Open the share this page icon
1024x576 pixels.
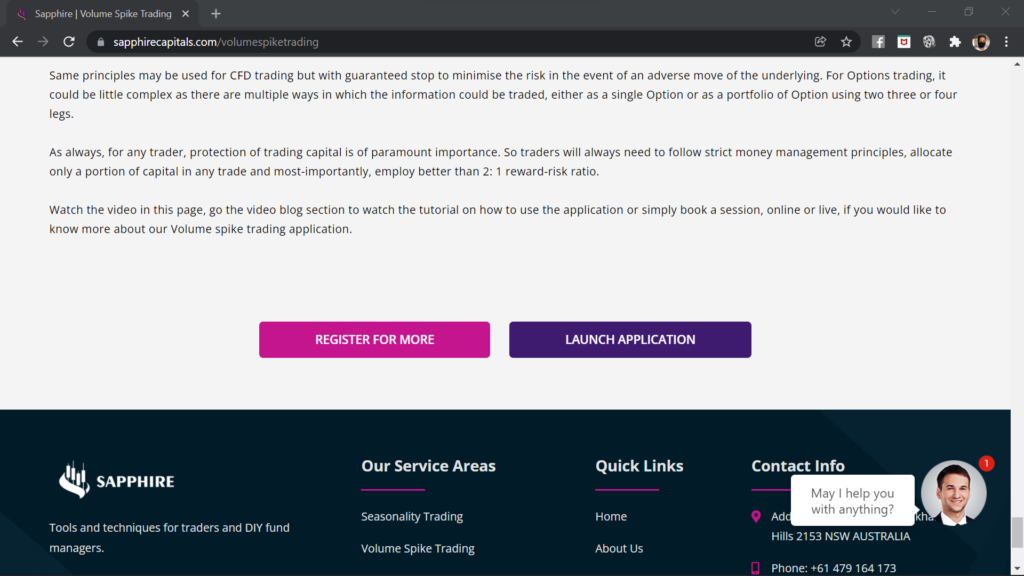(820, 42)
